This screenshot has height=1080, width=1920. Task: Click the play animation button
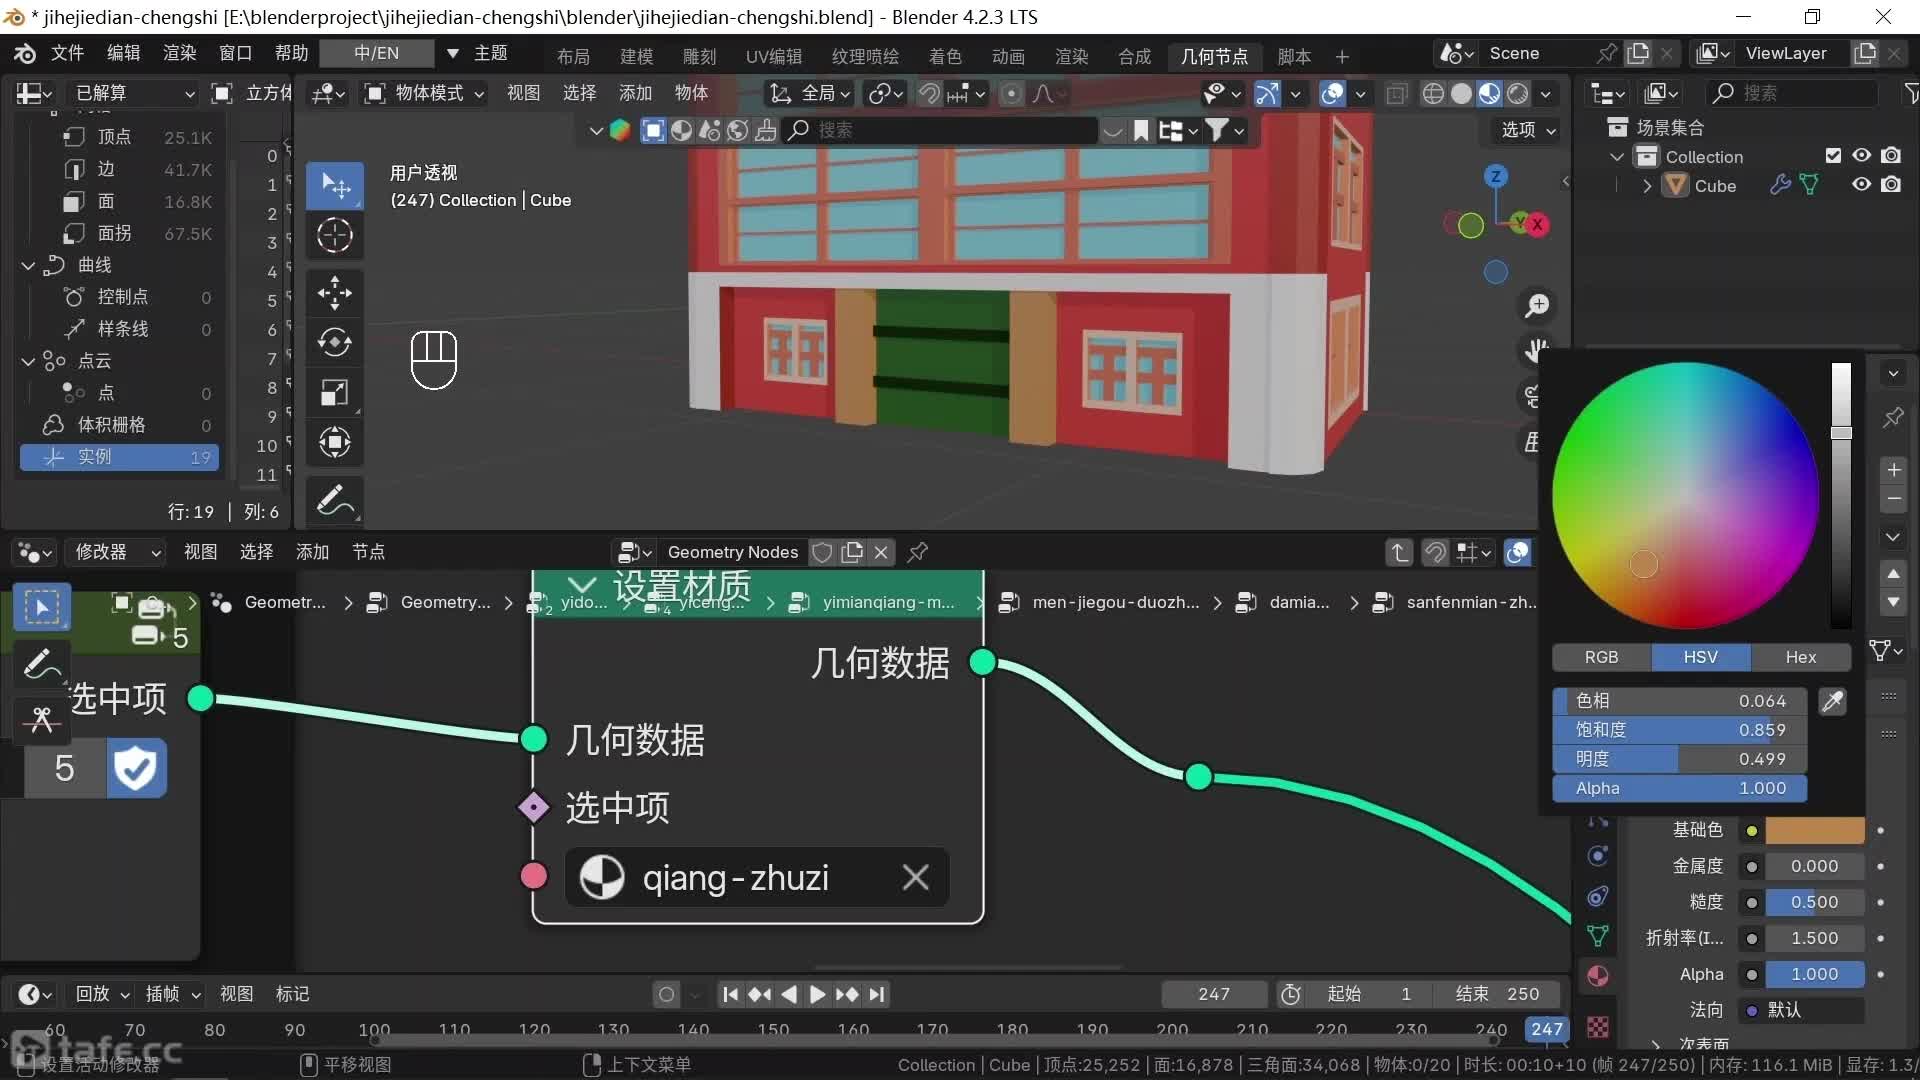(x=817, y=994)
